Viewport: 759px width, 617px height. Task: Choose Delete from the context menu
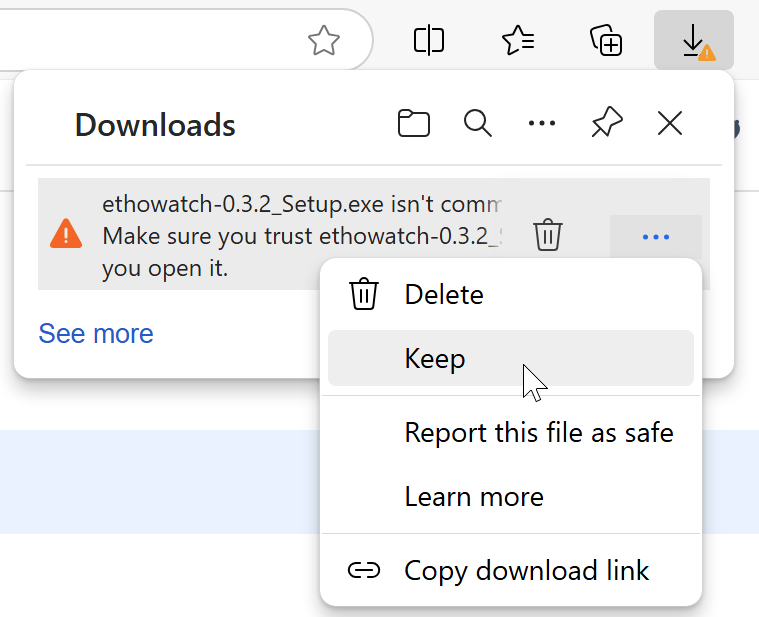coord(444,294)
